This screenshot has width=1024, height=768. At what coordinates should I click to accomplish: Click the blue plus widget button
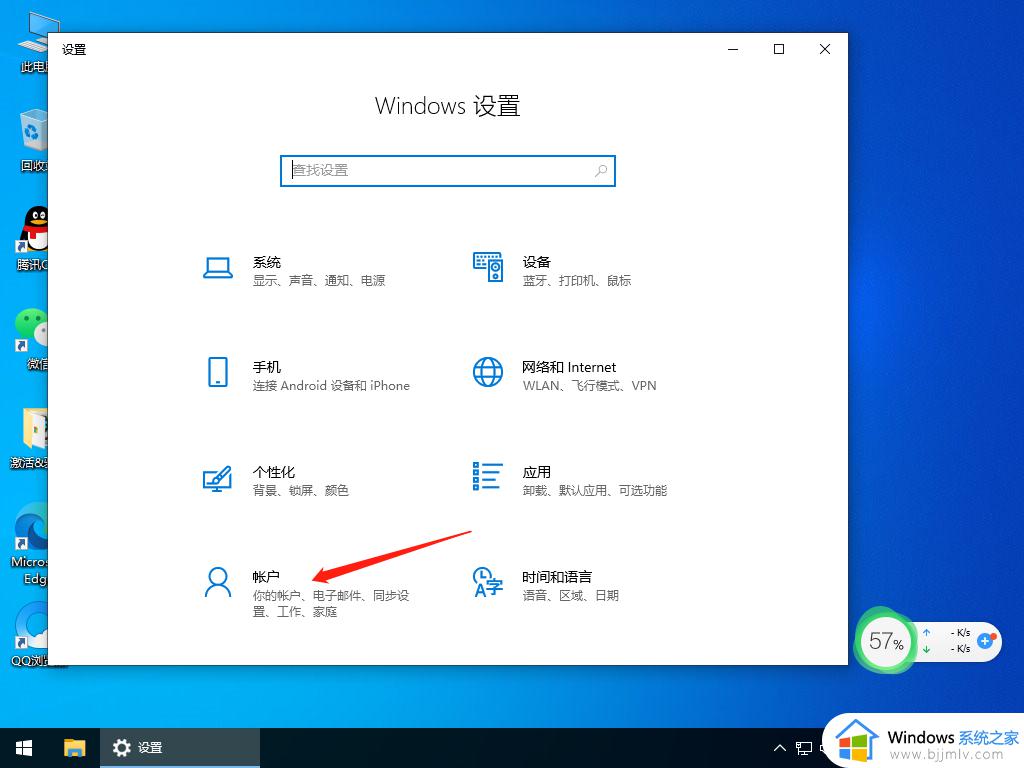pyautogui.click(x=985, y=641)
